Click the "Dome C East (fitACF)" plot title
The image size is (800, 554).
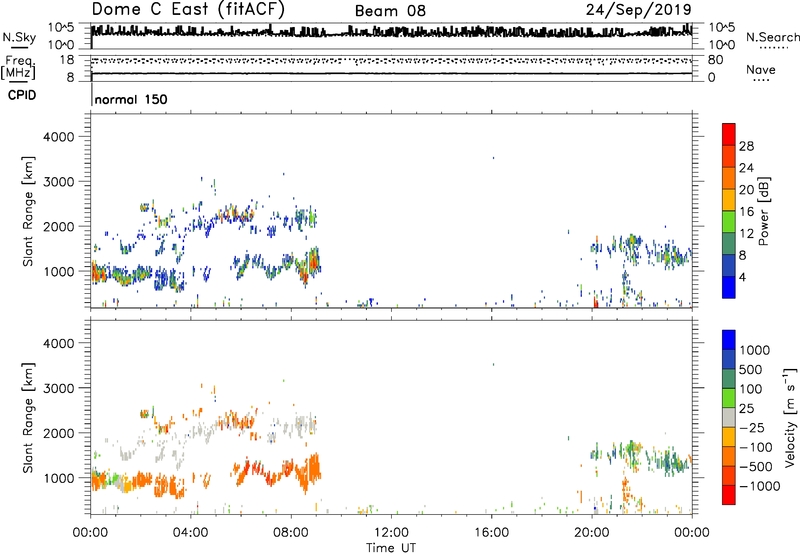pos(188,10)
